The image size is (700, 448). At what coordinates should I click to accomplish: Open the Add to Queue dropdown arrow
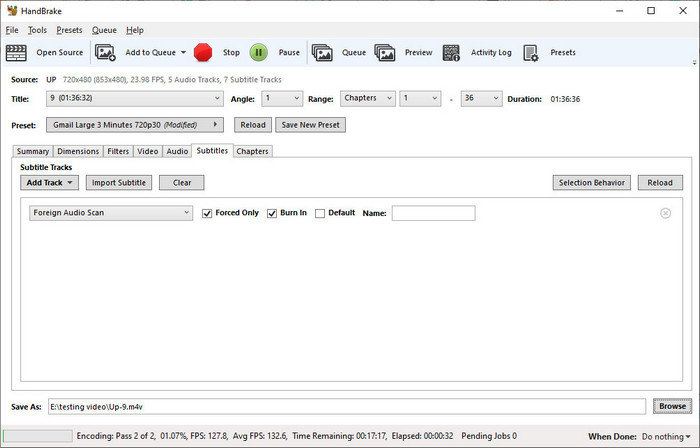click(183, 52)
